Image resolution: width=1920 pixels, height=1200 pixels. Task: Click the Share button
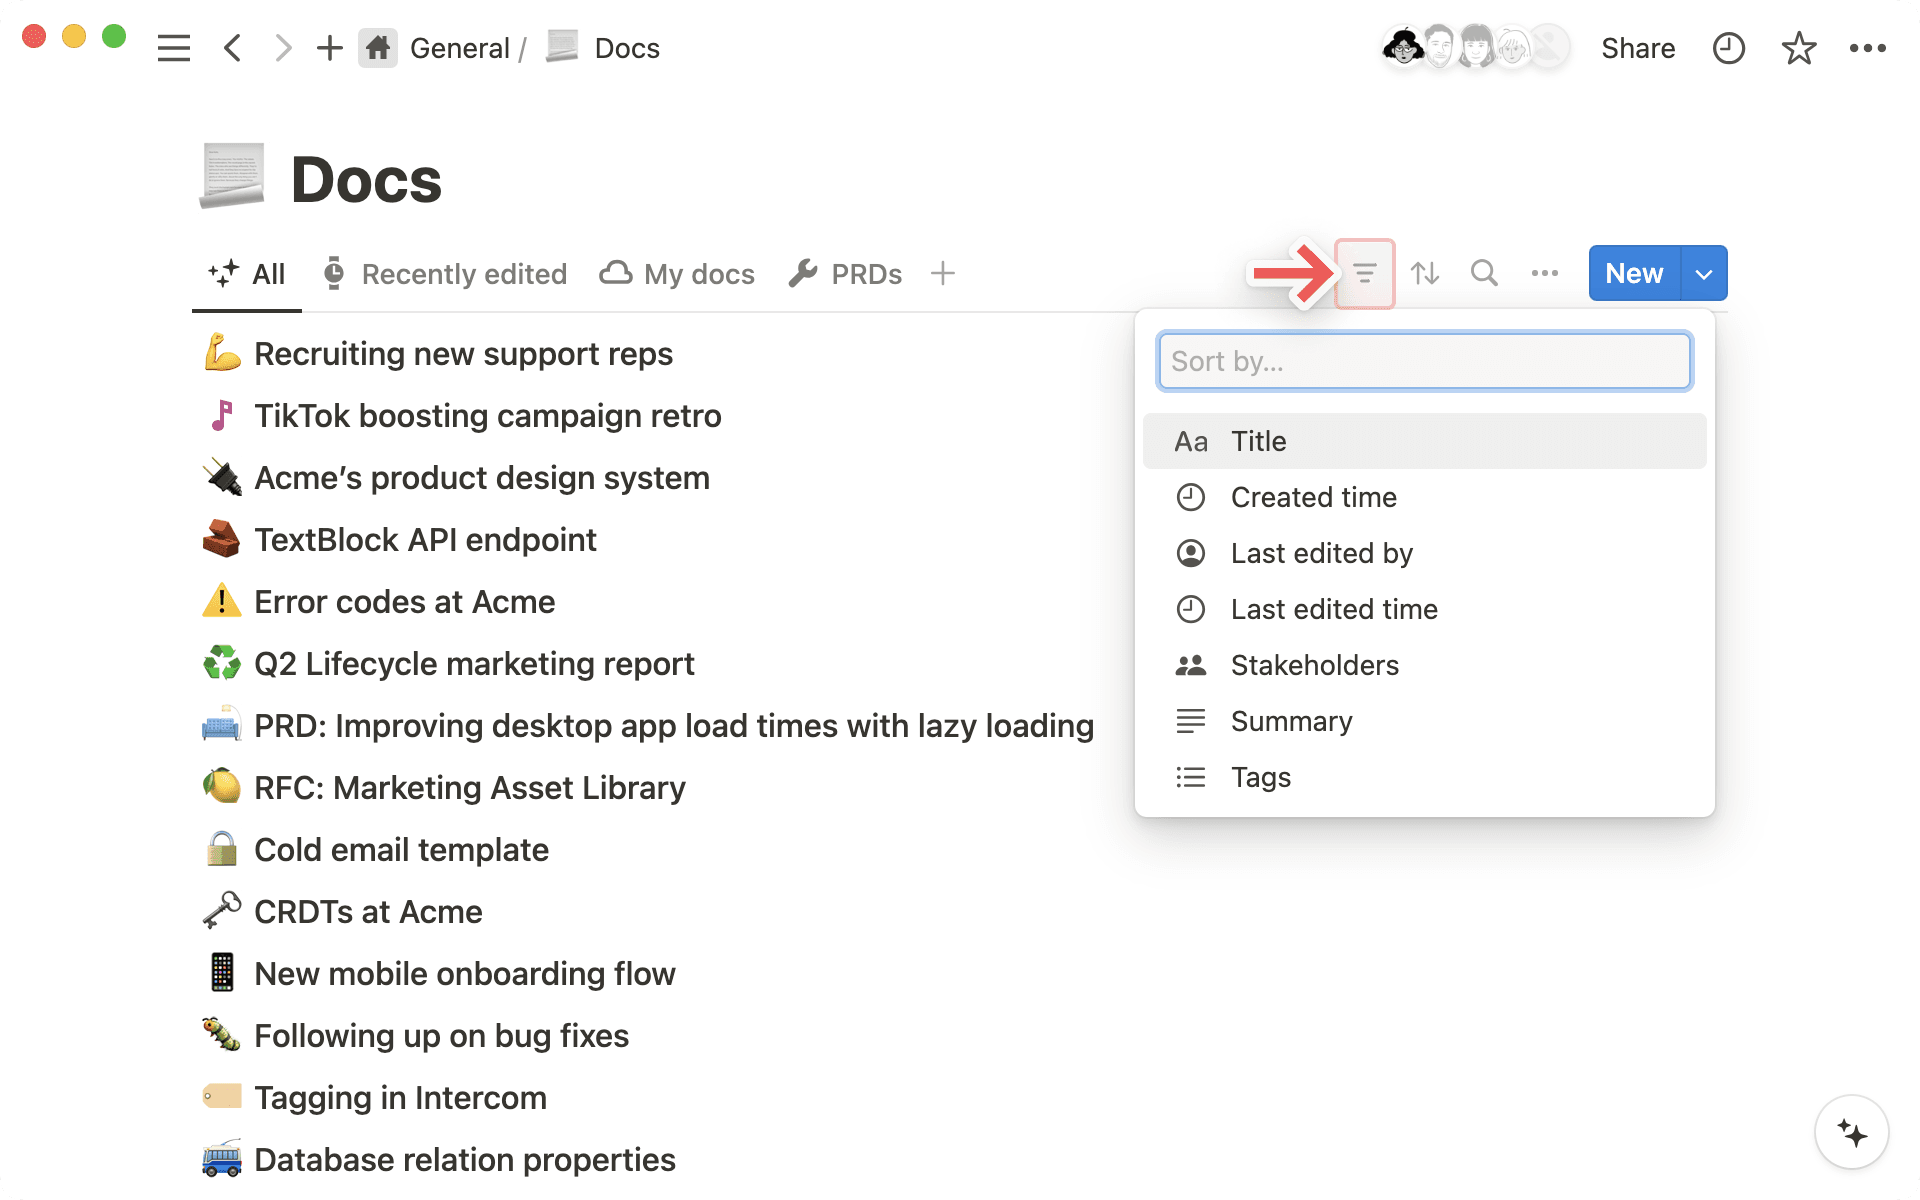coord(1638,47)
